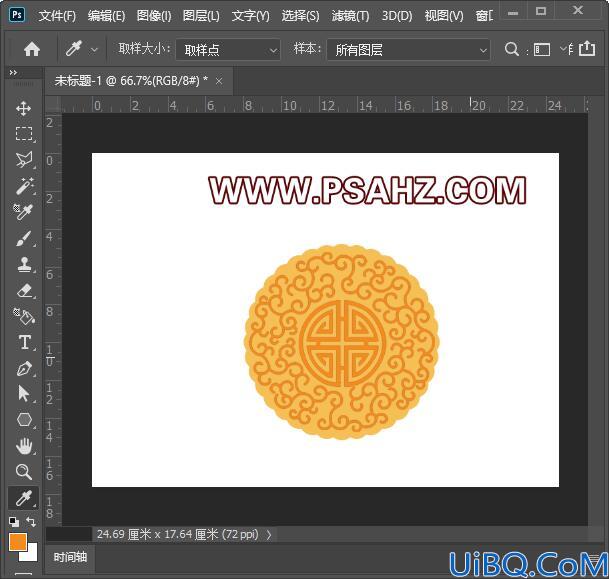Select the Zoom tool
Image resolution: width=609 pixels, height=579 pixels.
click(24, 472)
